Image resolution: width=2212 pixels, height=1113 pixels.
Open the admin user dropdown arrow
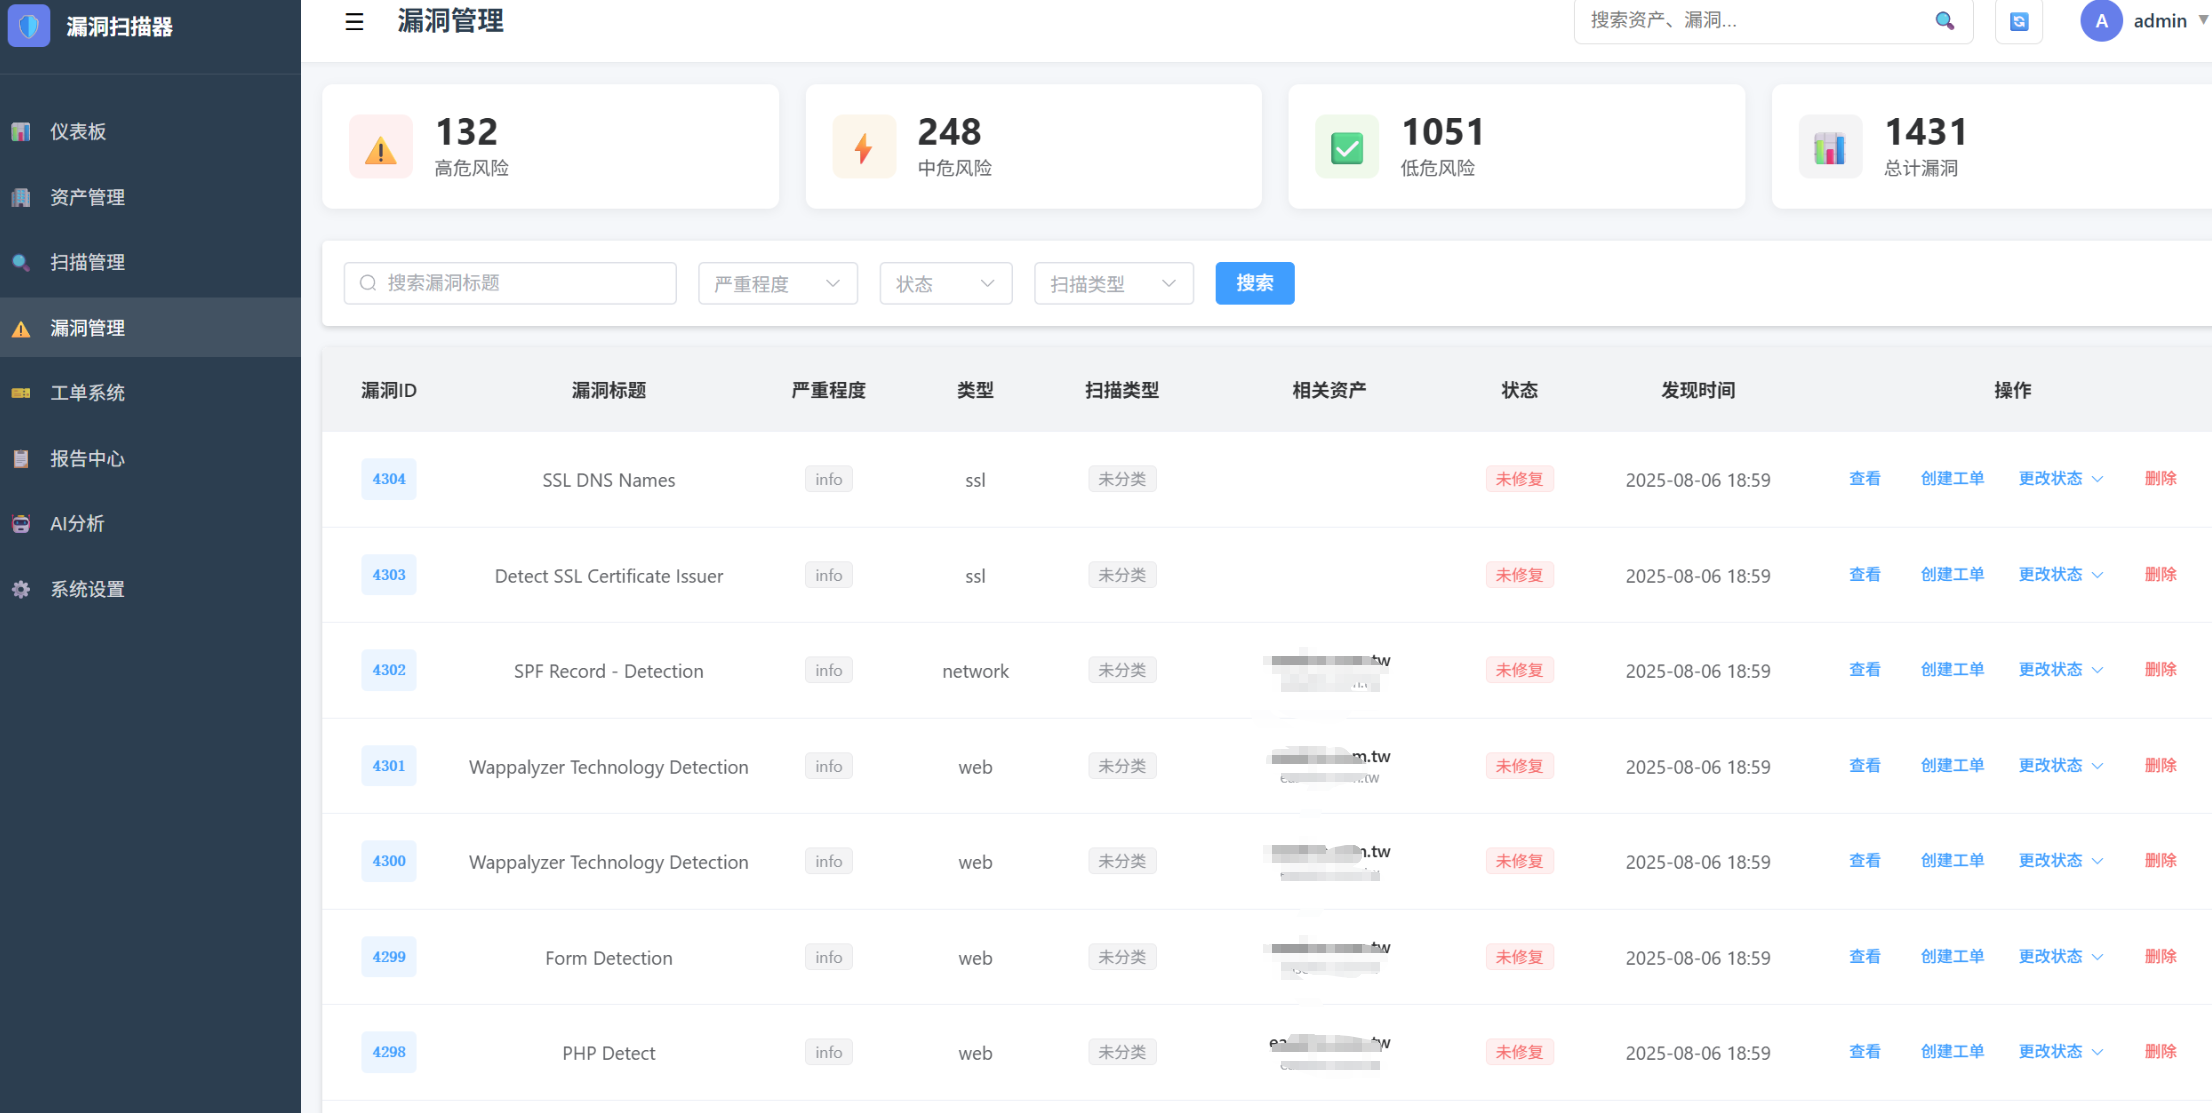tap(2202, 20)
